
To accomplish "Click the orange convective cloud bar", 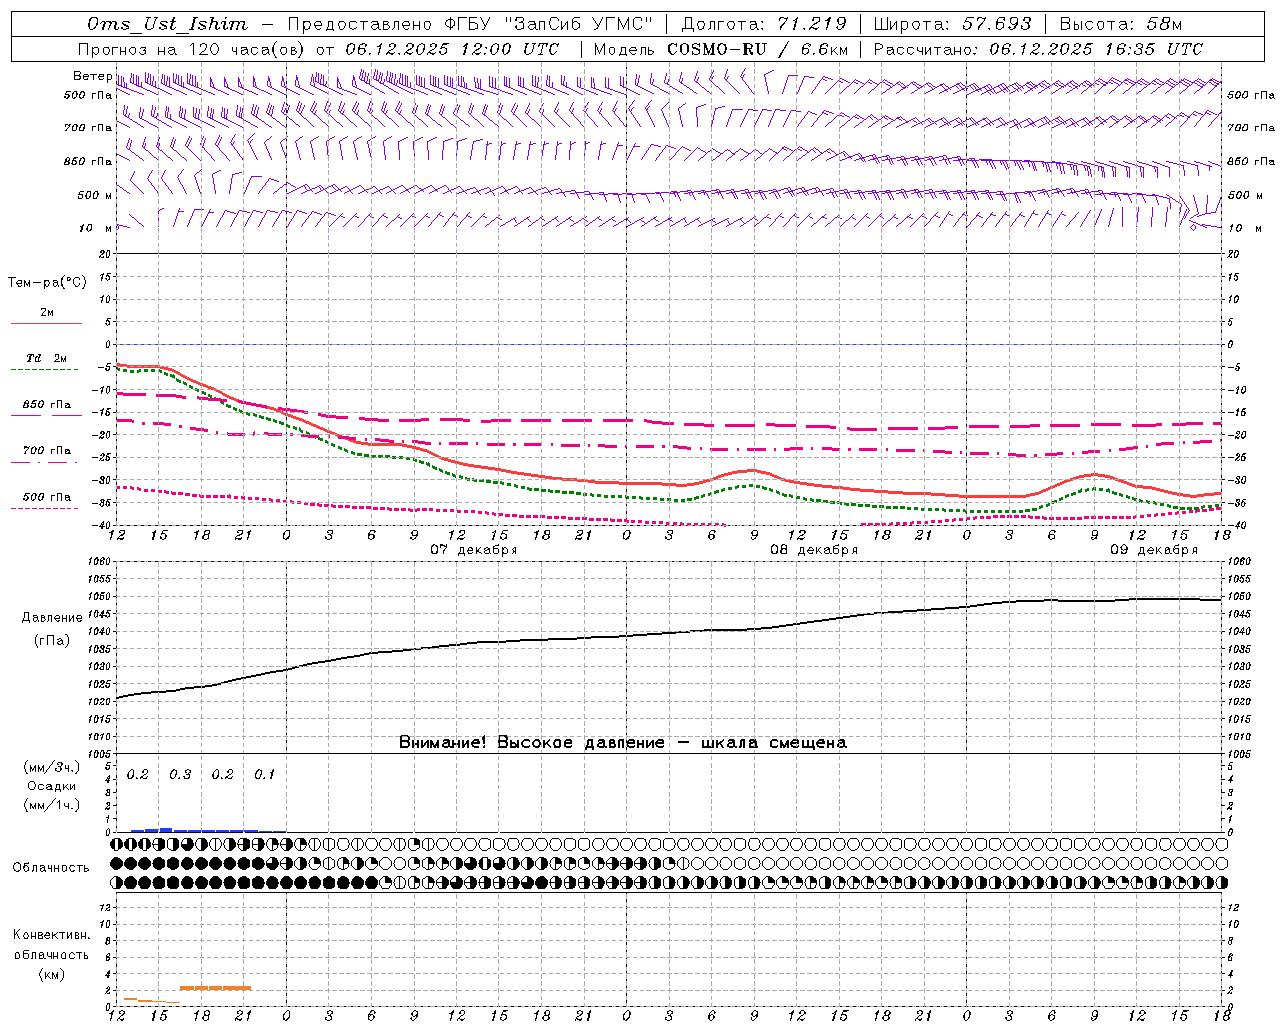I will tap(216, 988).
